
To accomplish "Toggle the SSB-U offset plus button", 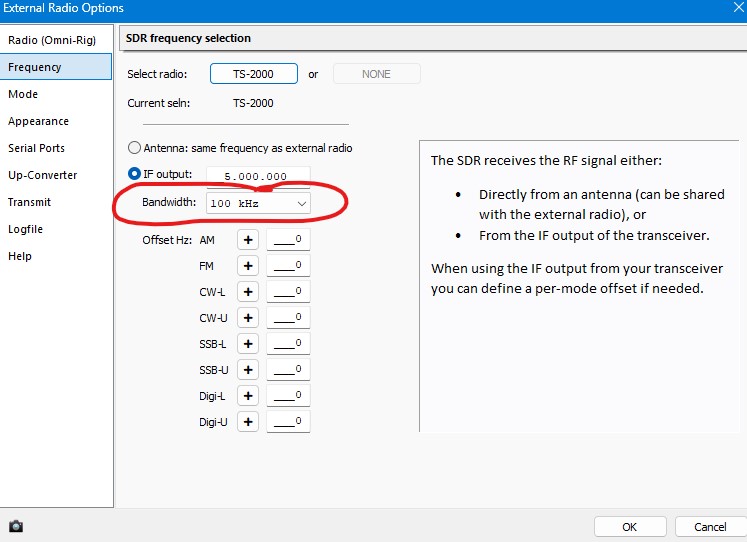I will coord(248,370).
